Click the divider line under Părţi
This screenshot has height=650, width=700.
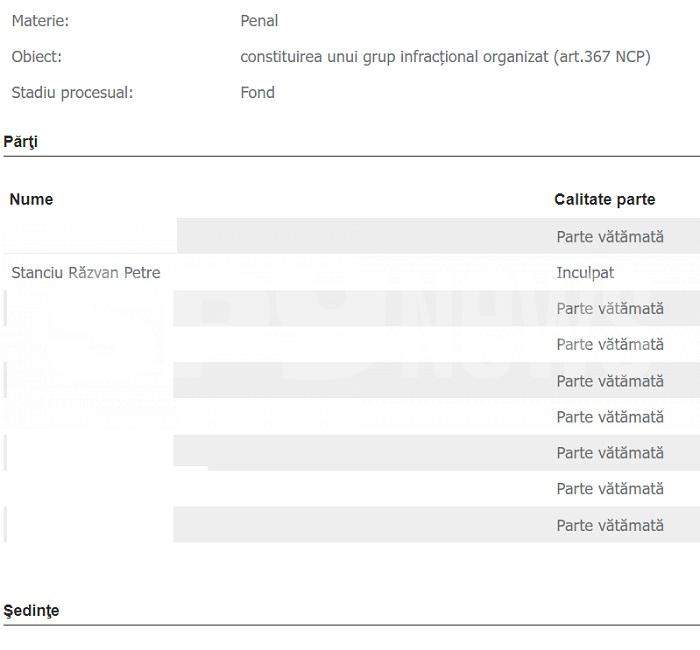351,157
